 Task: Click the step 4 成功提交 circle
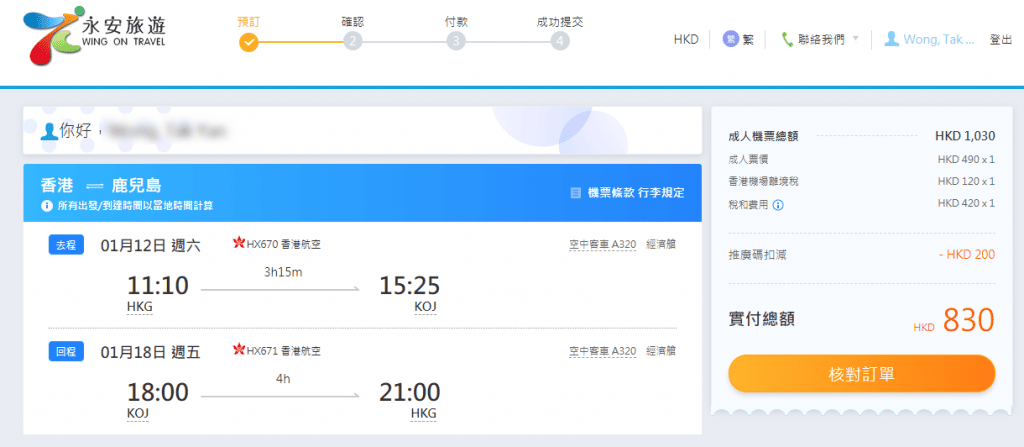click(560, 41)
